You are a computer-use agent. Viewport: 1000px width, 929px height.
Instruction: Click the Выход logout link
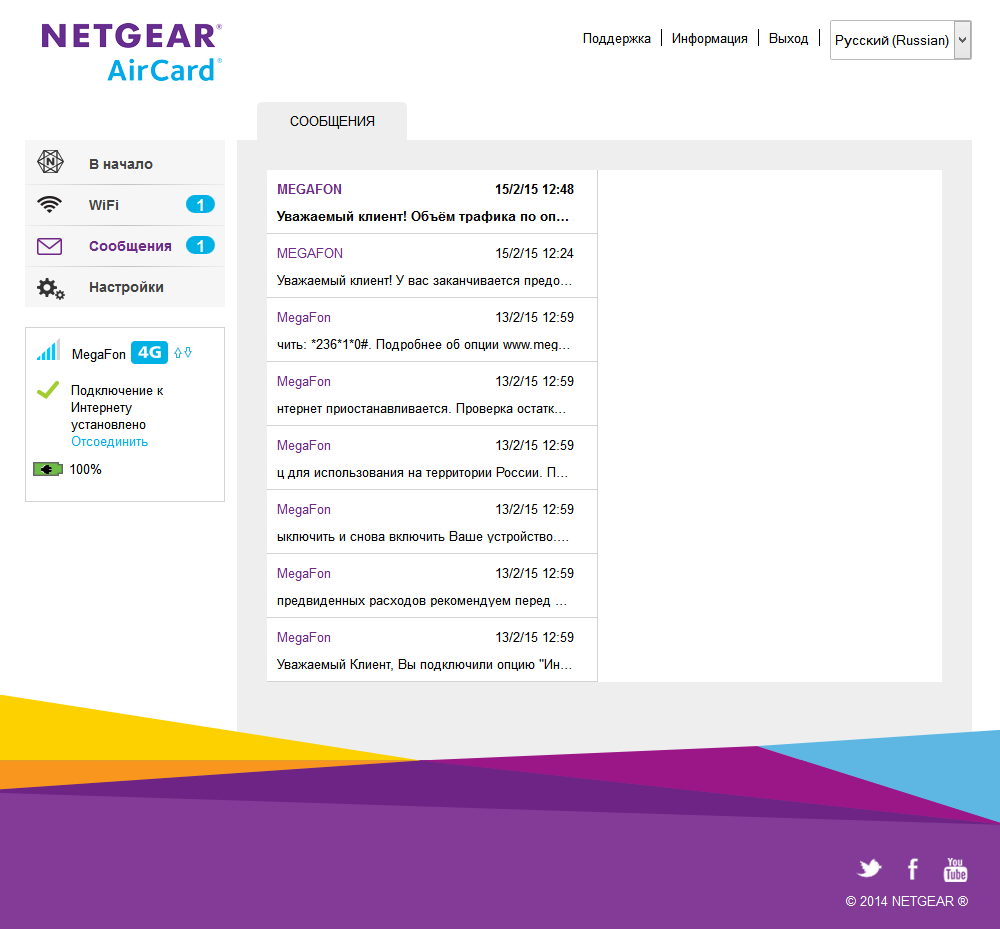pyautogui.click(x=788, y=38)
